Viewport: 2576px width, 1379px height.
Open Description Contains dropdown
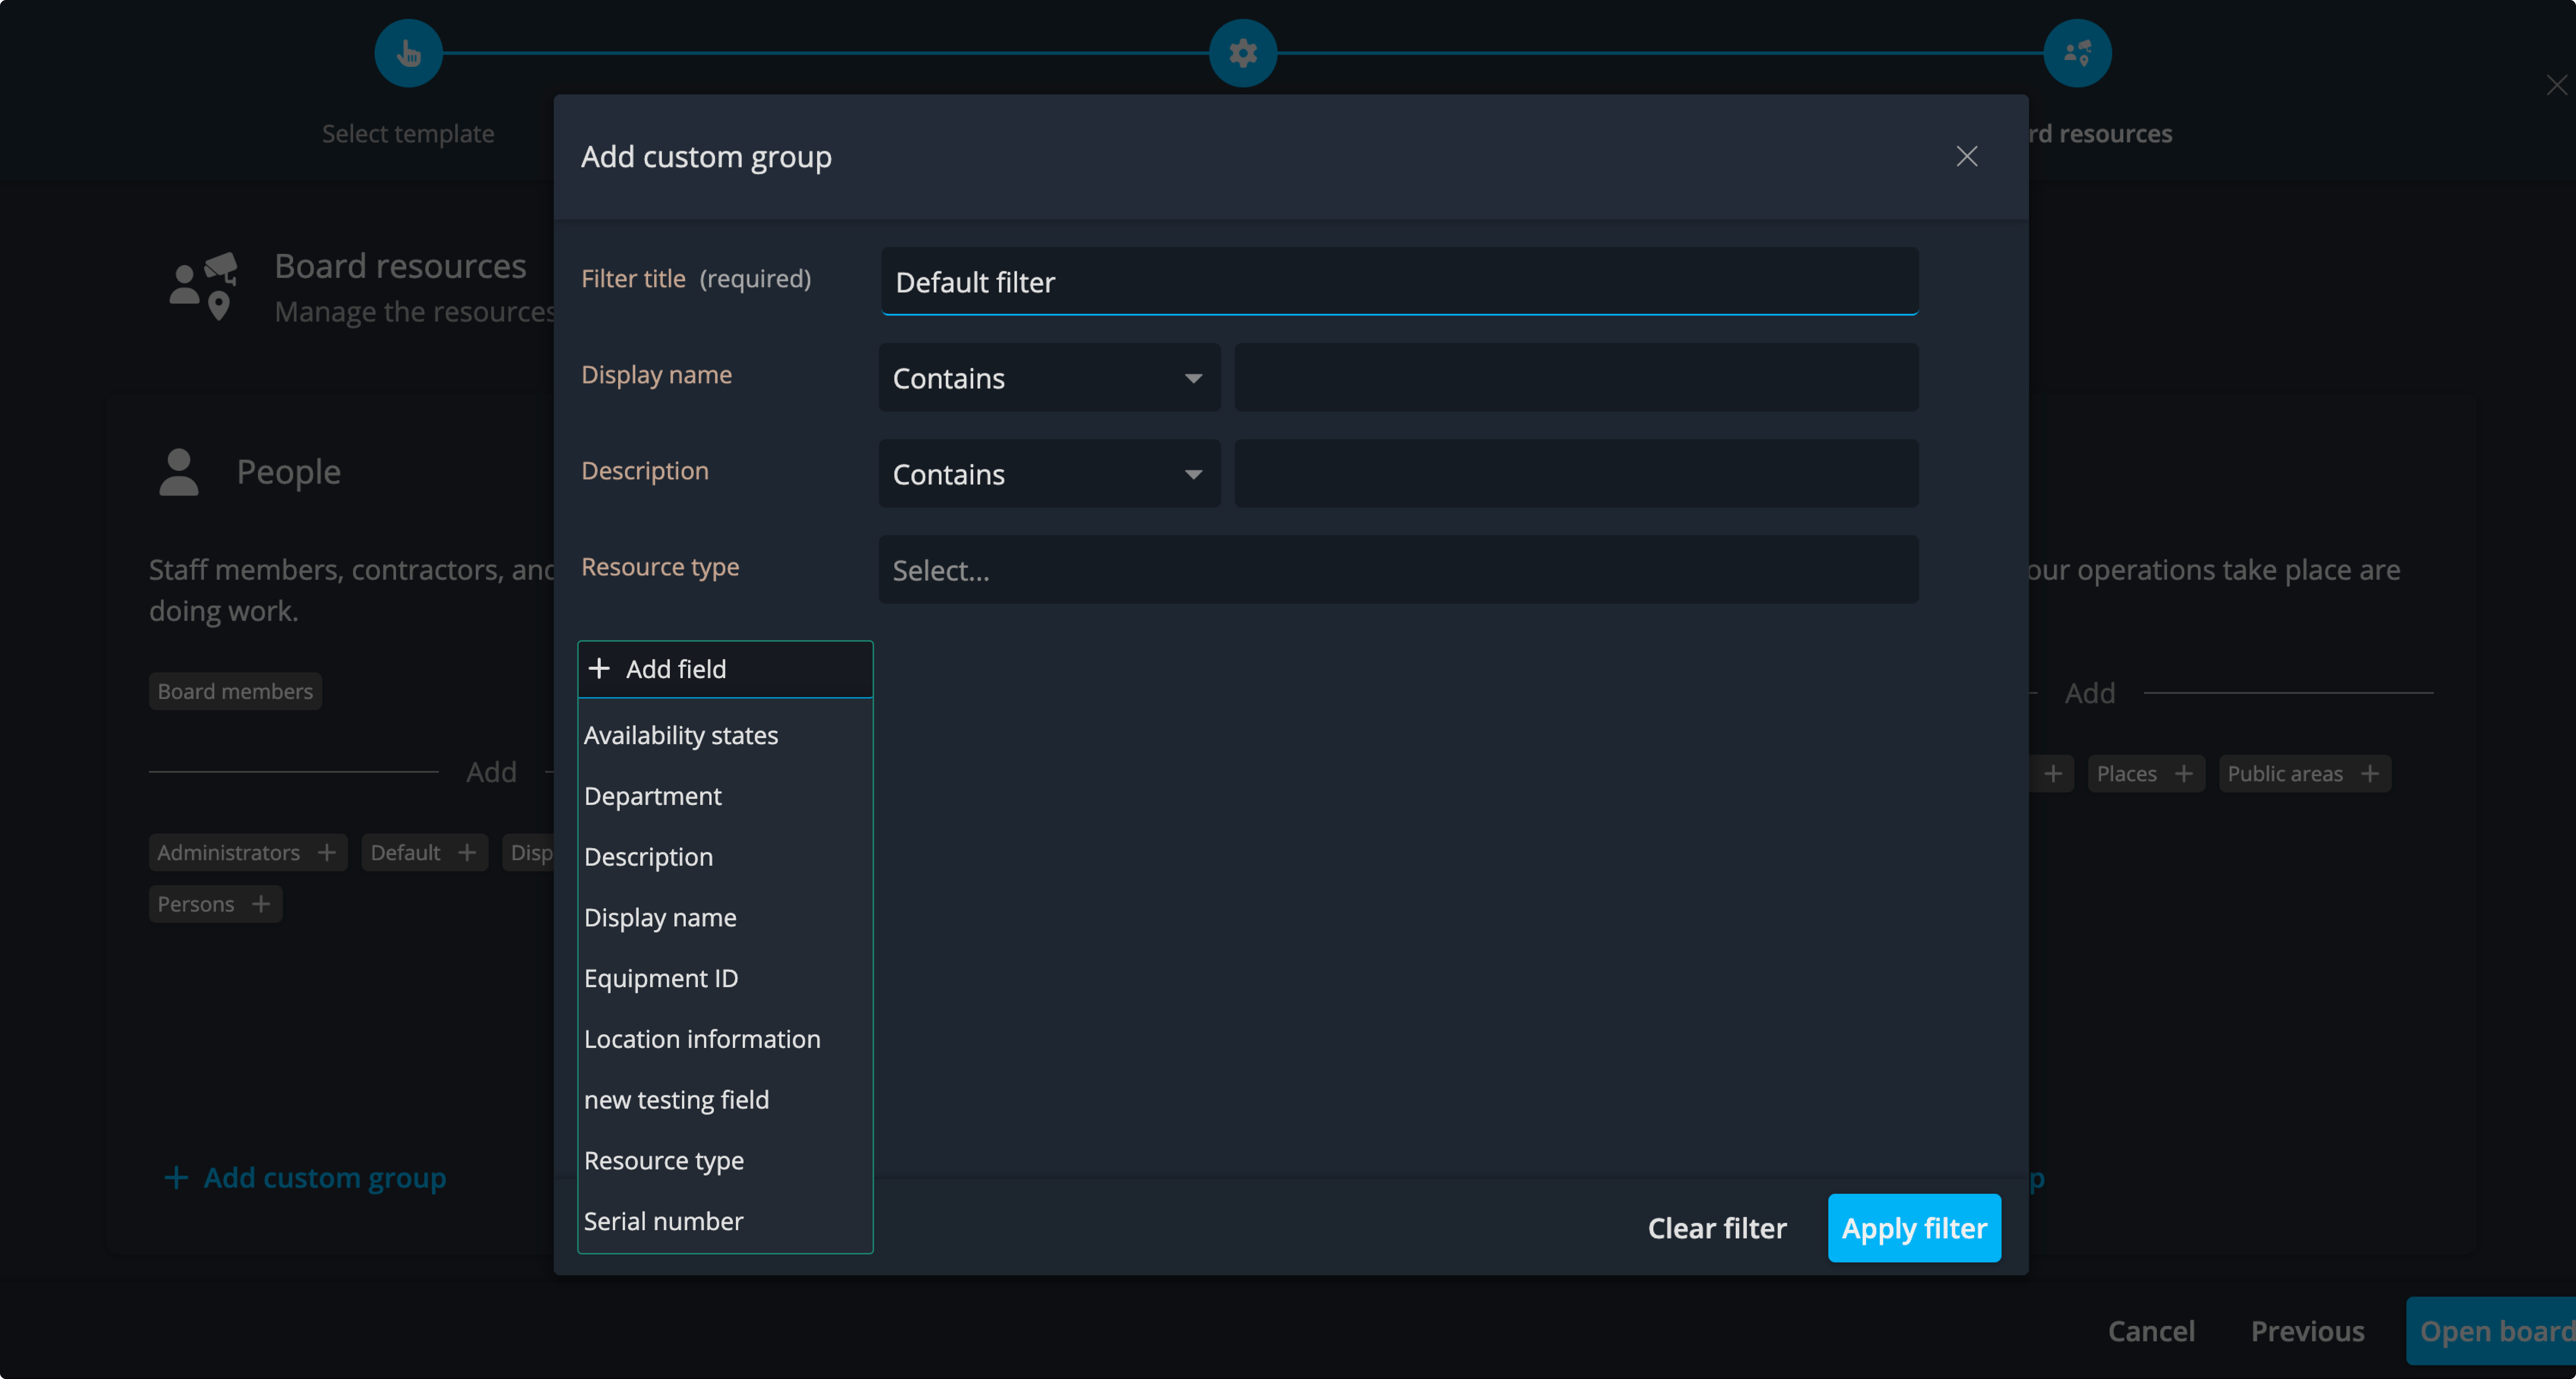1048,474
